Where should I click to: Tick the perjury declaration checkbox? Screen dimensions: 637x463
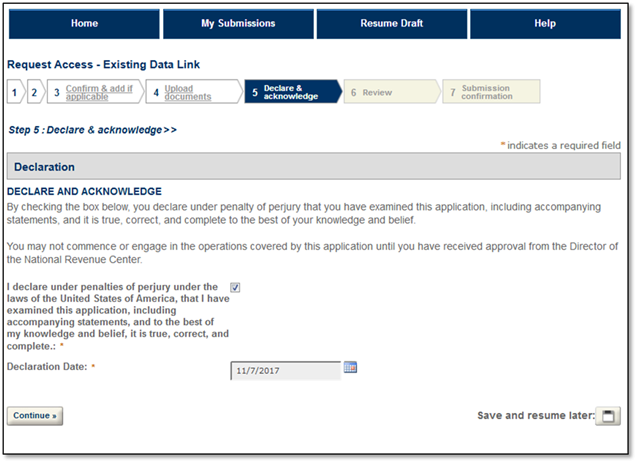coord(235,288)
